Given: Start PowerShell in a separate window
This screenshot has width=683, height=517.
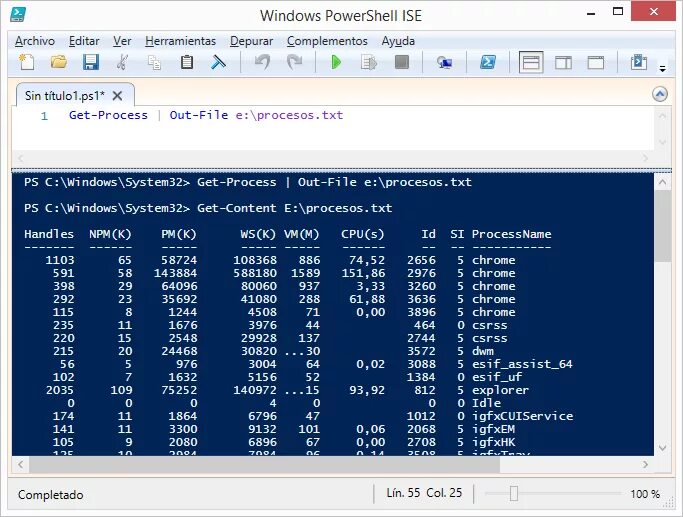Looking at the screenshot, I should [x=488, y=62].
